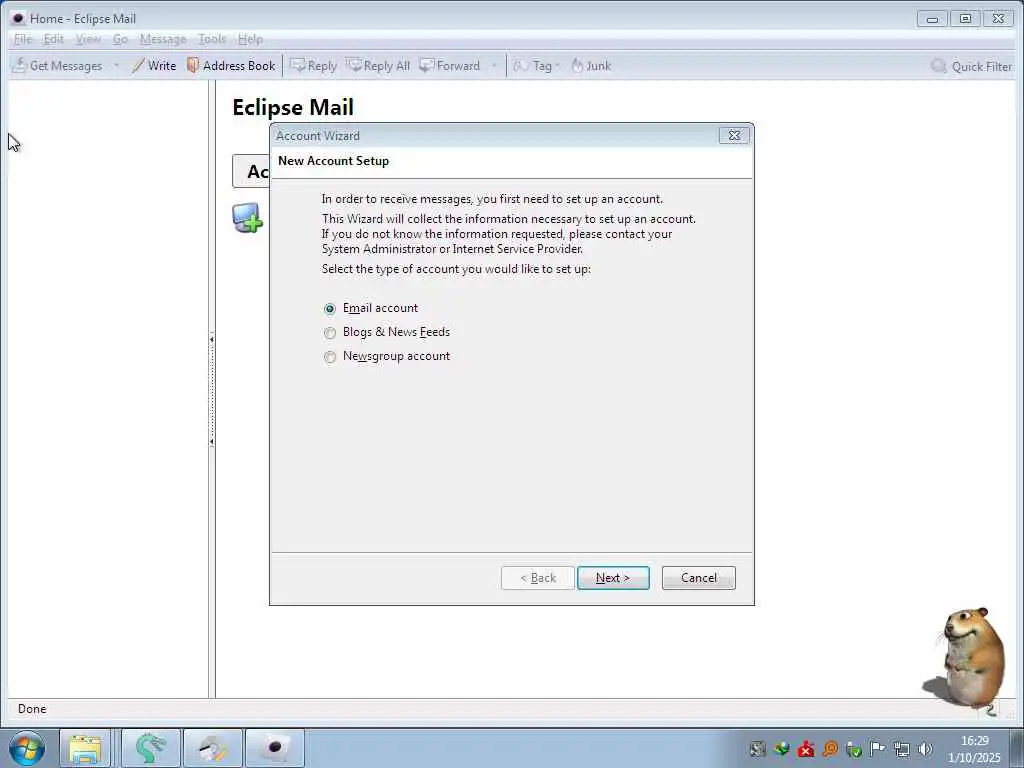The height and width of the screenshot is (768, 1024).
Task: Click the Eclipse Mail taskbar button
Action: (x=275, y=748)
